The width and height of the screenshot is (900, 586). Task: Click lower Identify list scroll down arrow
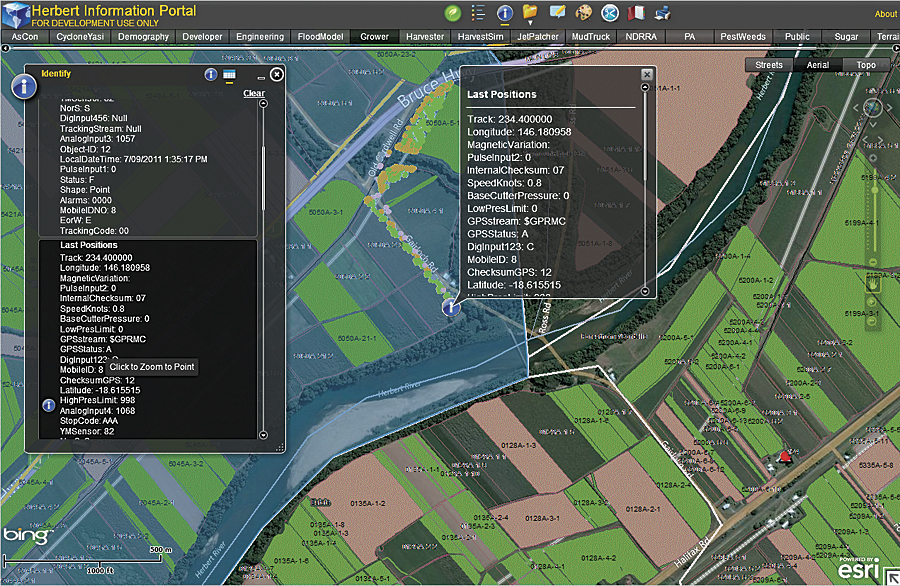[263, 435]
